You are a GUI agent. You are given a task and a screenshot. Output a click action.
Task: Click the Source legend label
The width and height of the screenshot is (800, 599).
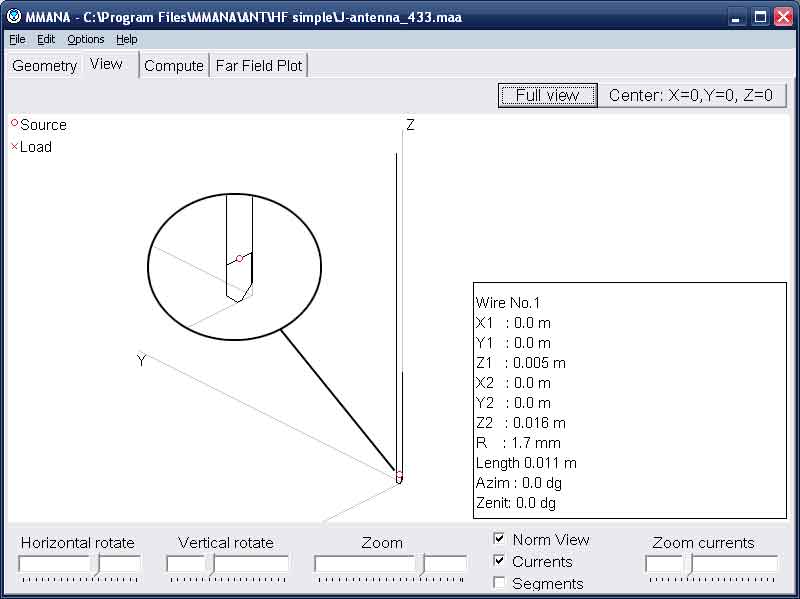coord(43,125)
